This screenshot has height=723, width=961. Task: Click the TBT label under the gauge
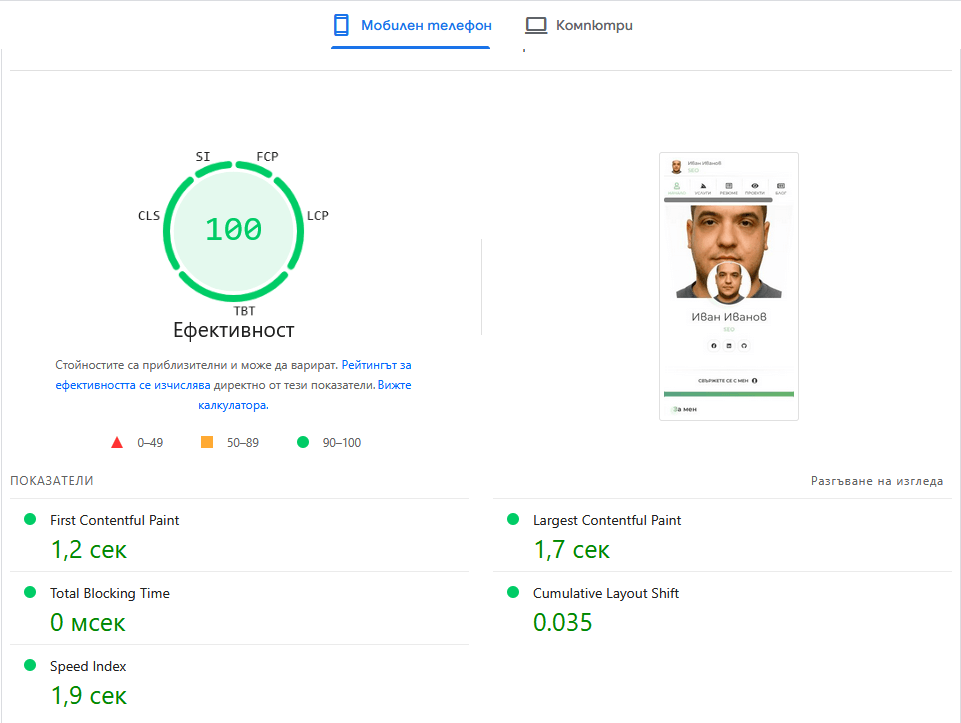(x=244, y=311)
